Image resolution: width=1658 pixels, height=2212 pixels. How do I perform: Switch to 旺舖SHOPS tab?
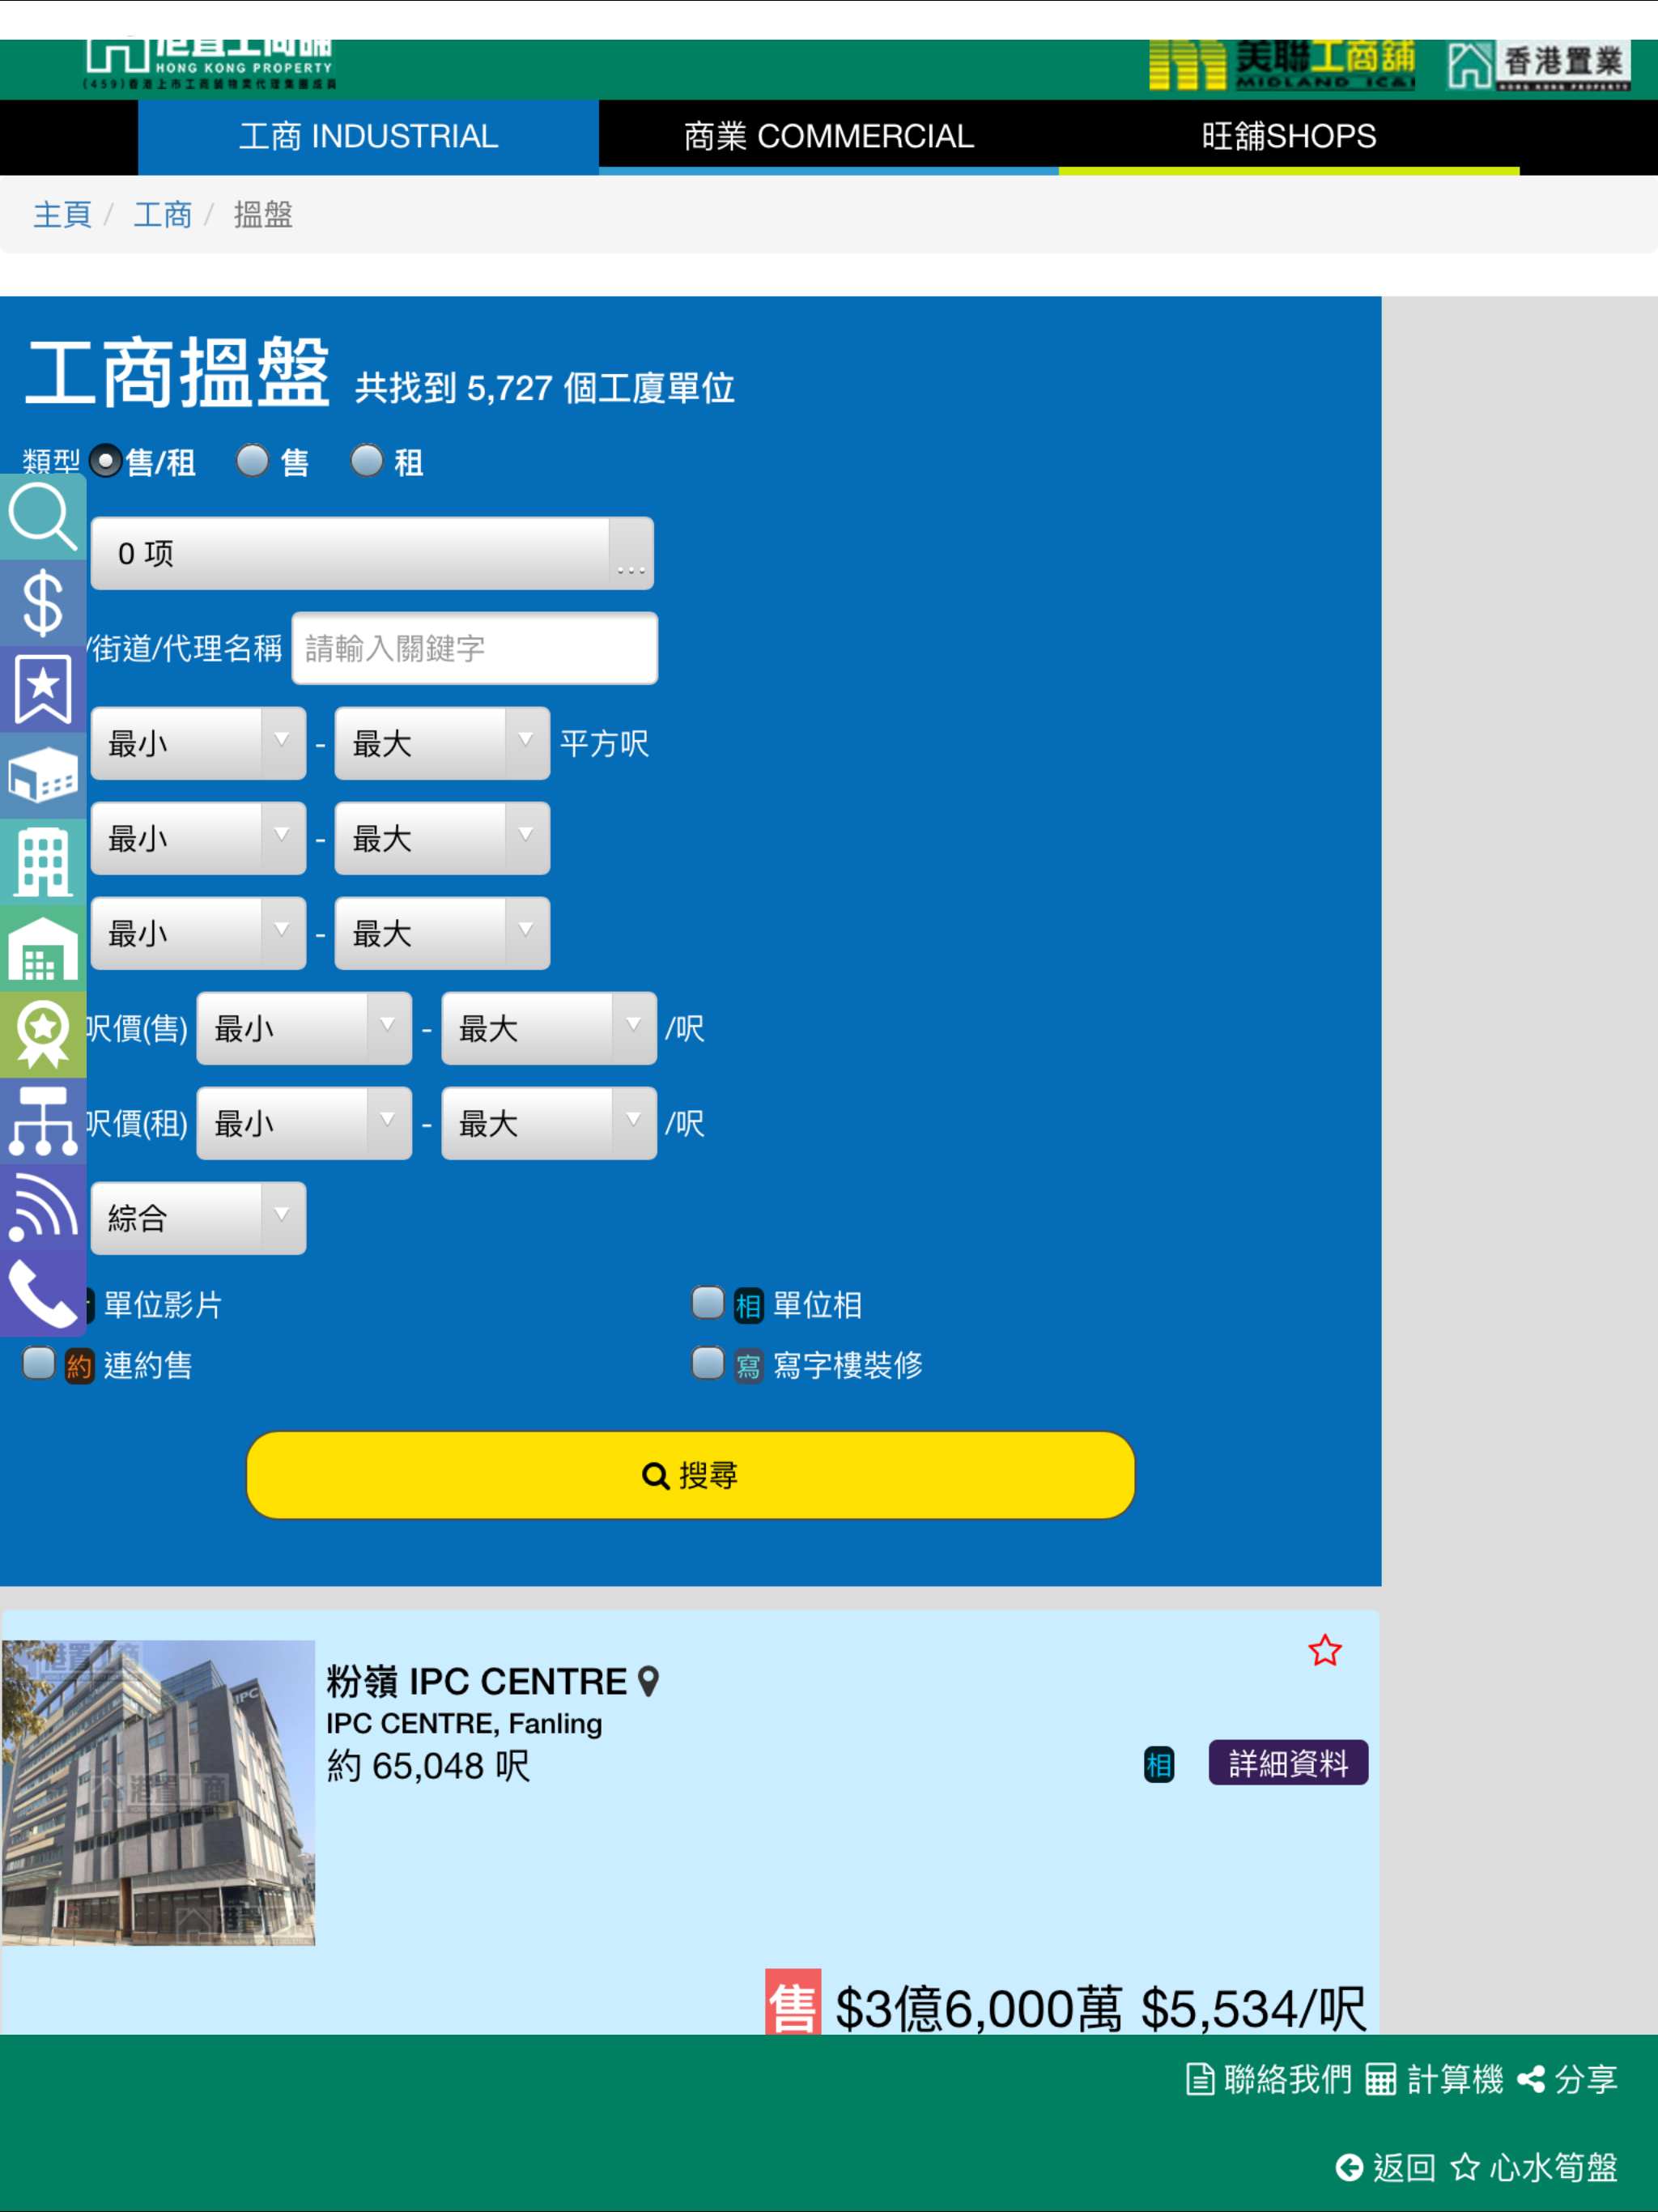tap(1289, 137)
